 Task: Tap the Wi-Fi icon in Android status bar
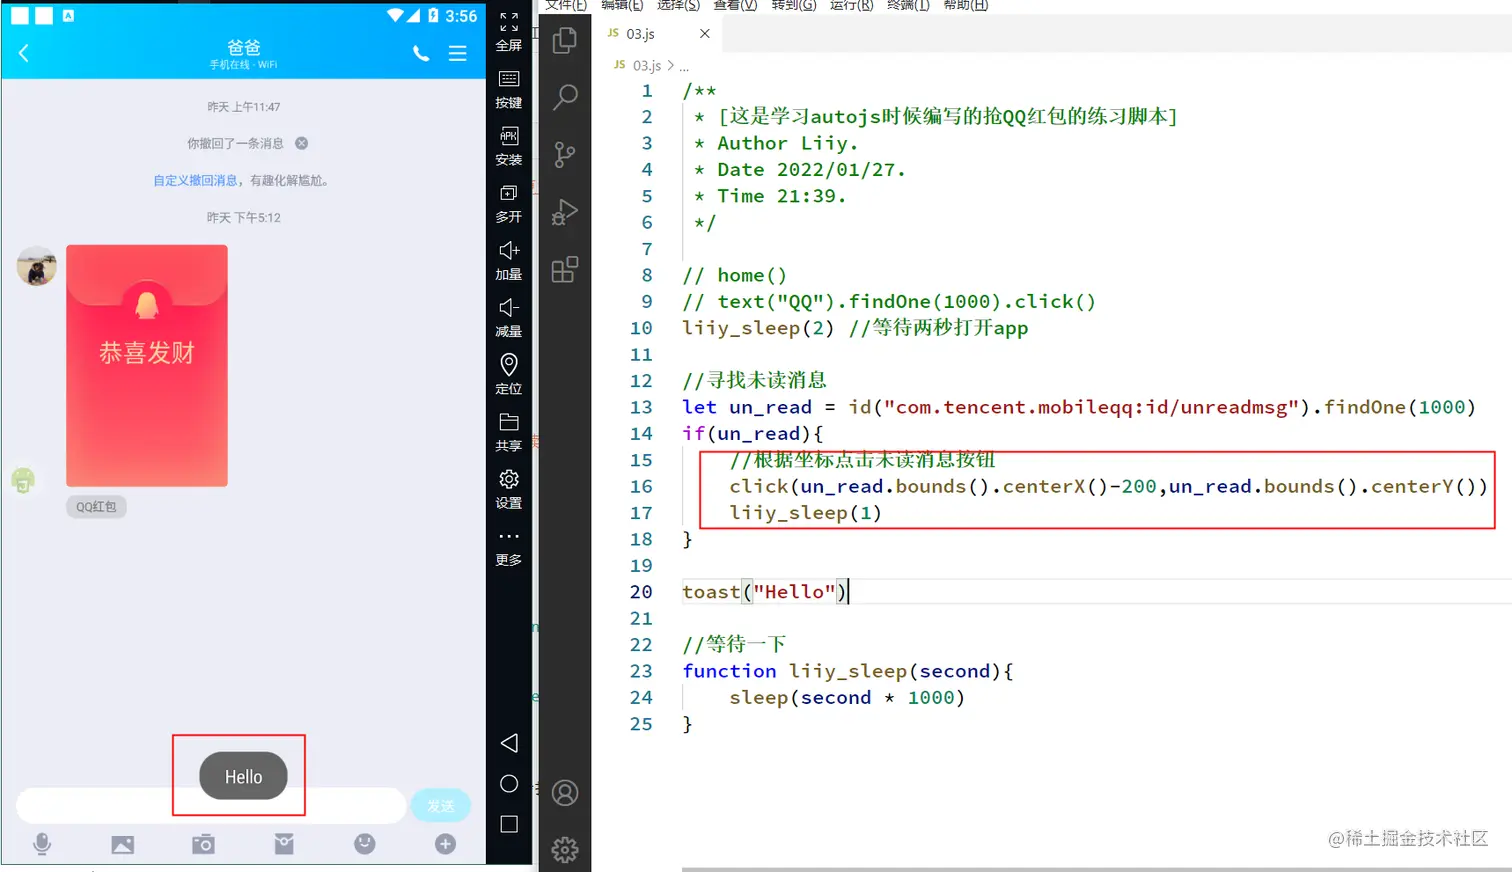(x=396, y=15)
